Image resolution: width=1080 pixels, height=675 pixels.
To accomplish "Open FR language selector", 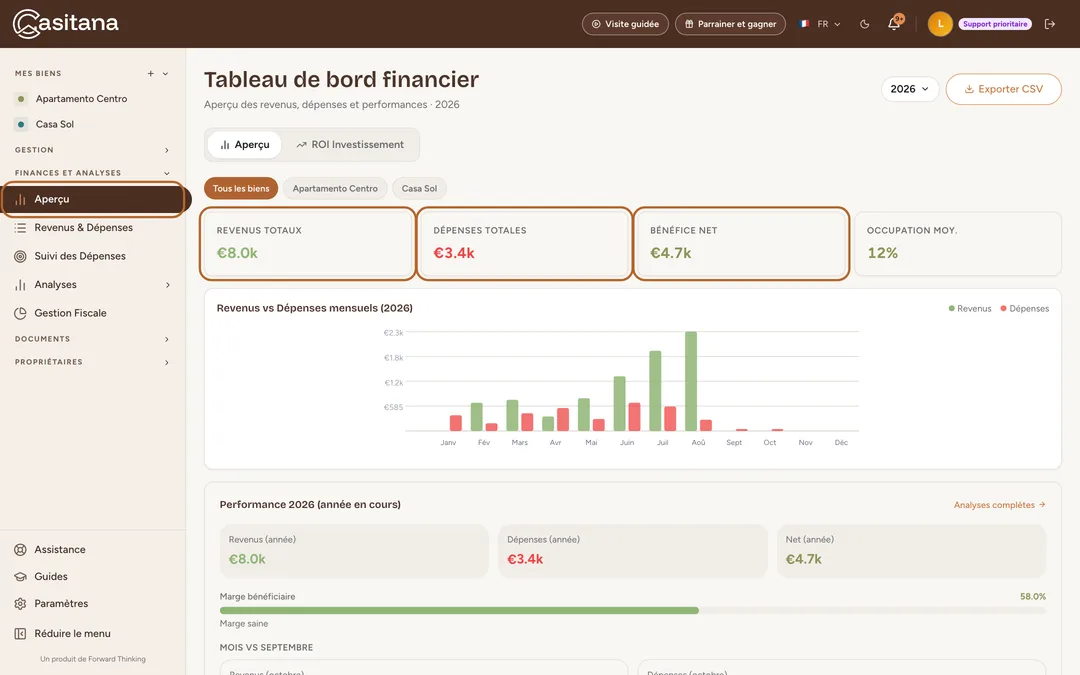I will (820, 24).
